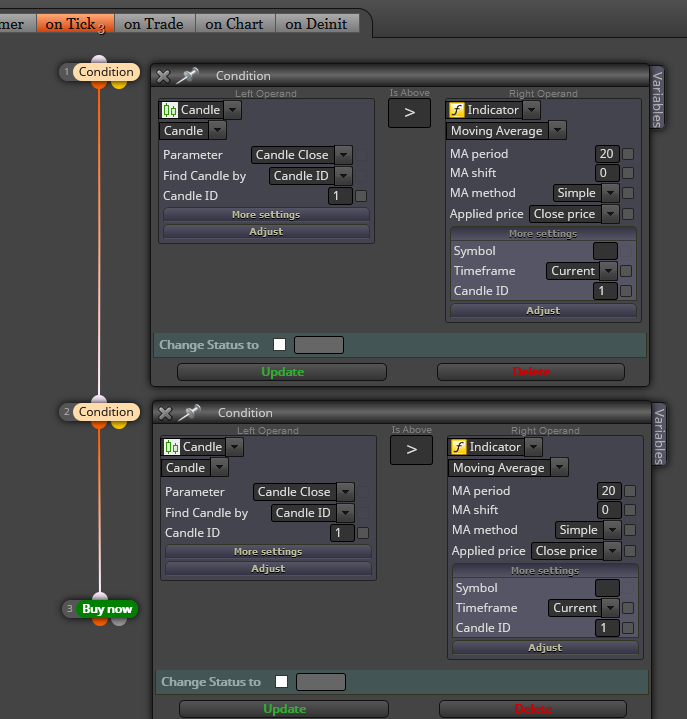Open Variables side tab of first Condition

tap(657, 98)
